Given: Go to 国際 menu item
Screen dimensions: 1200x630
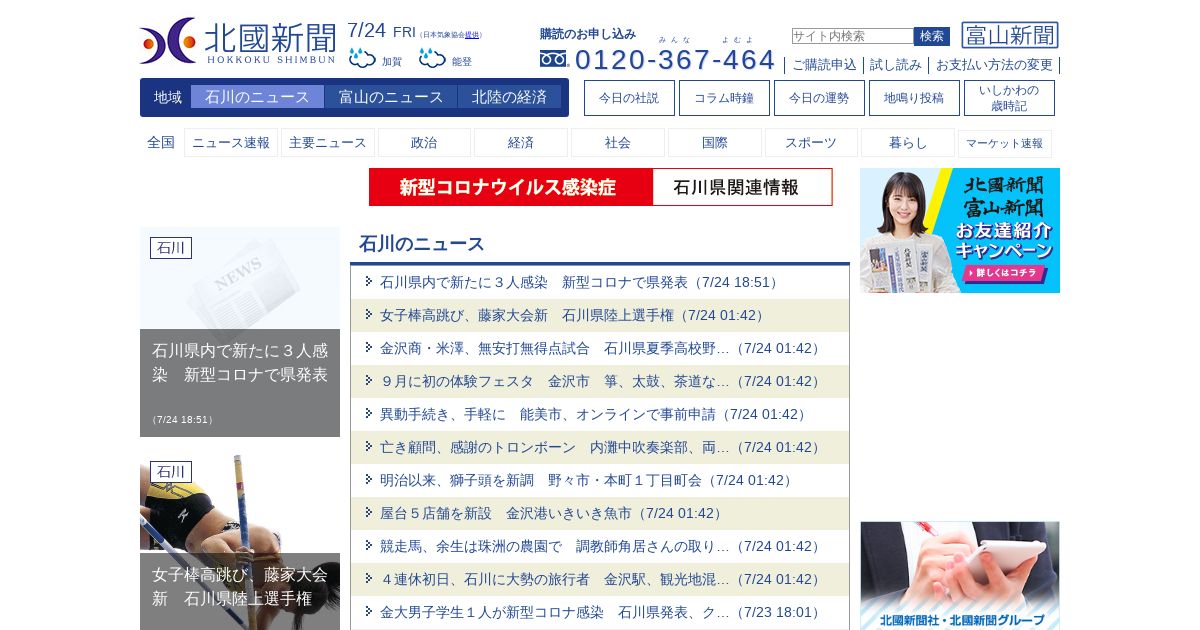Looking at the screenshot, I should tap(715, 143).
